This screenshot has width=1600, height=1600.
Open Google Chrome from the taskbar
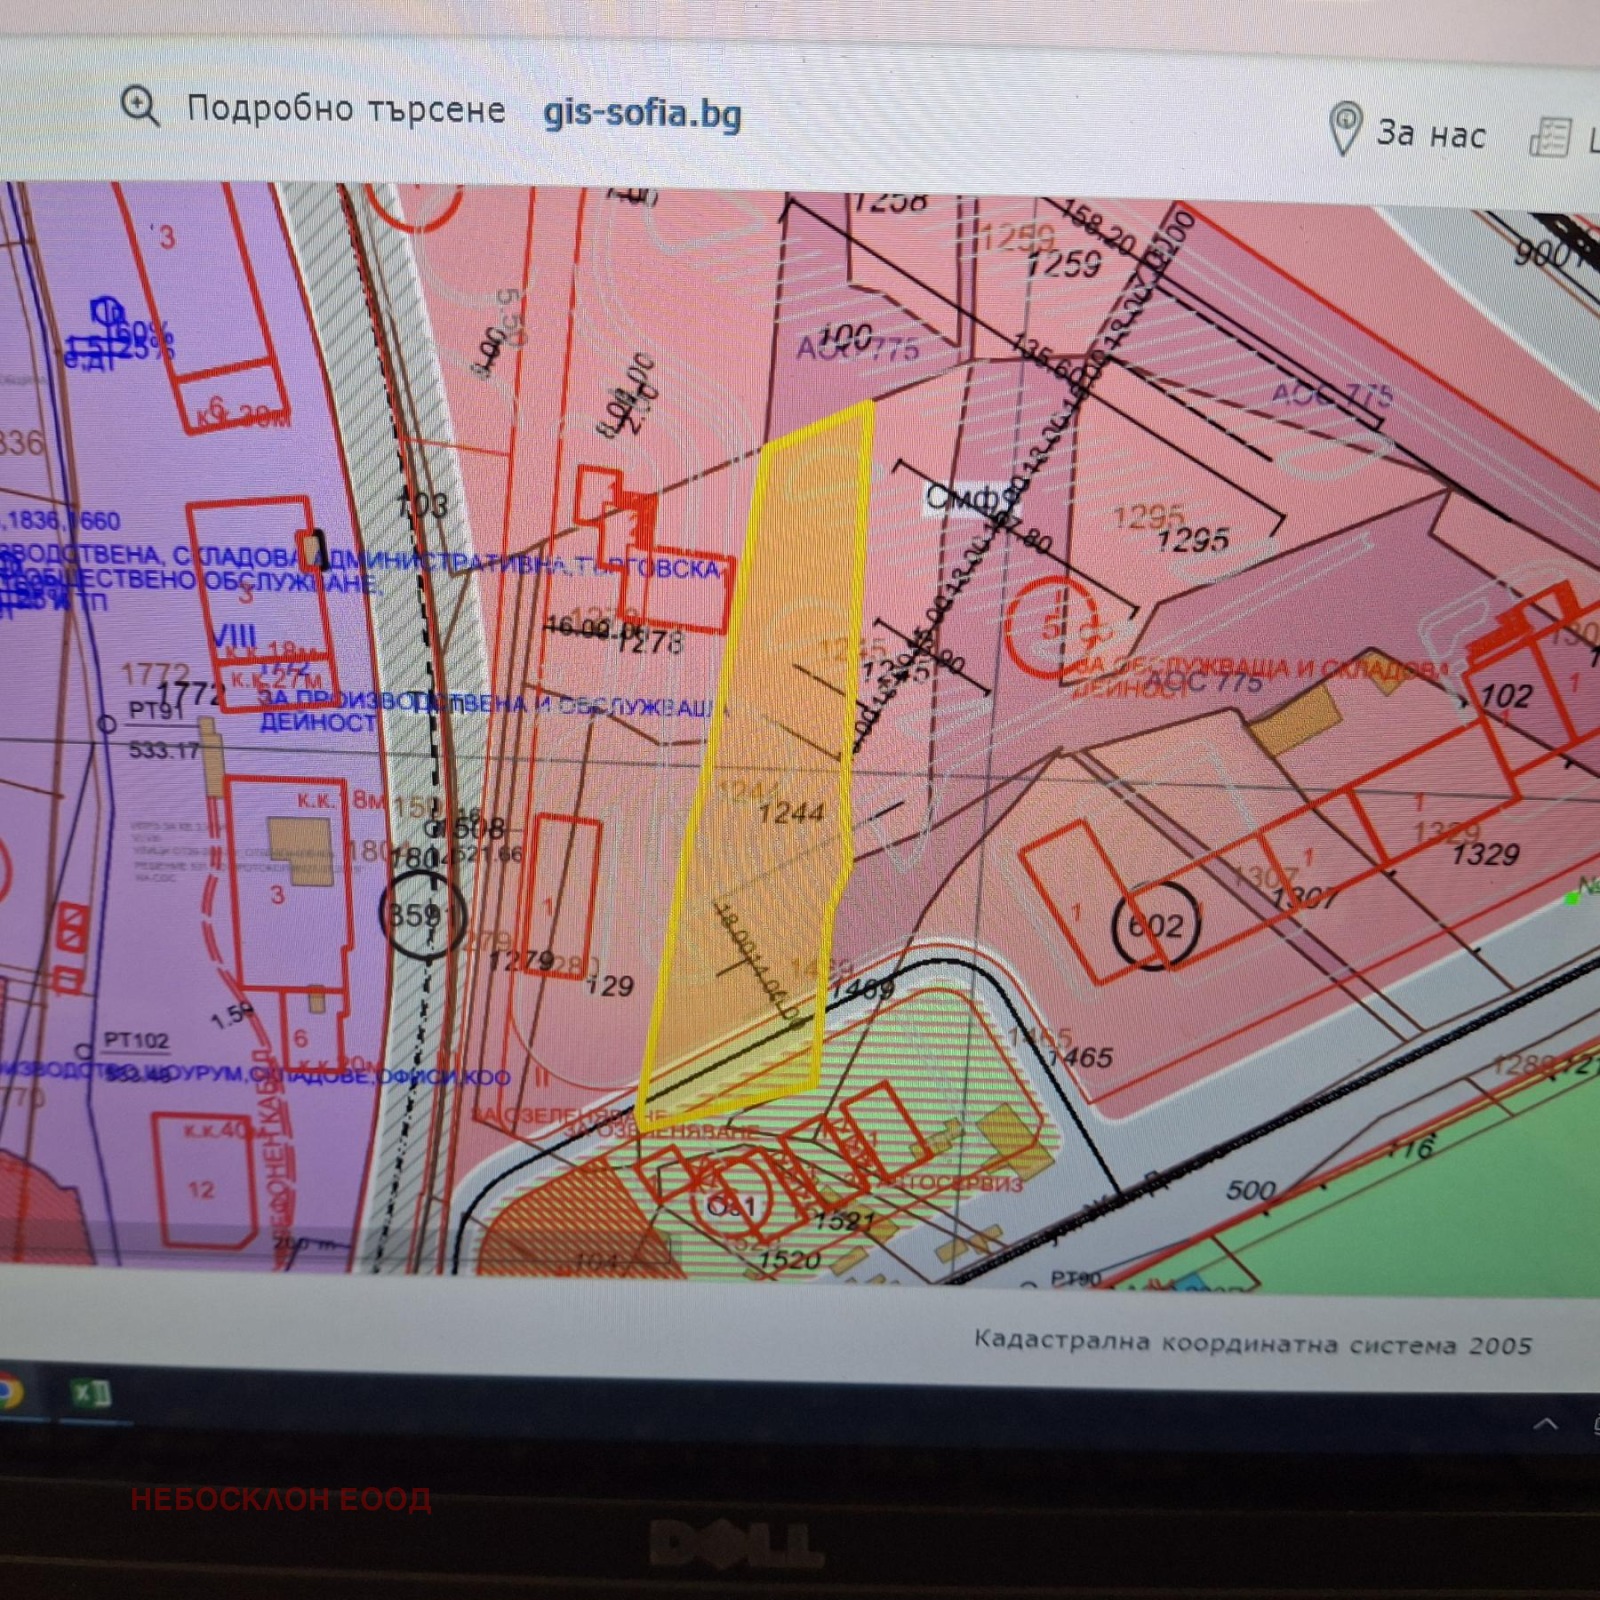(x=8, y=1391)
